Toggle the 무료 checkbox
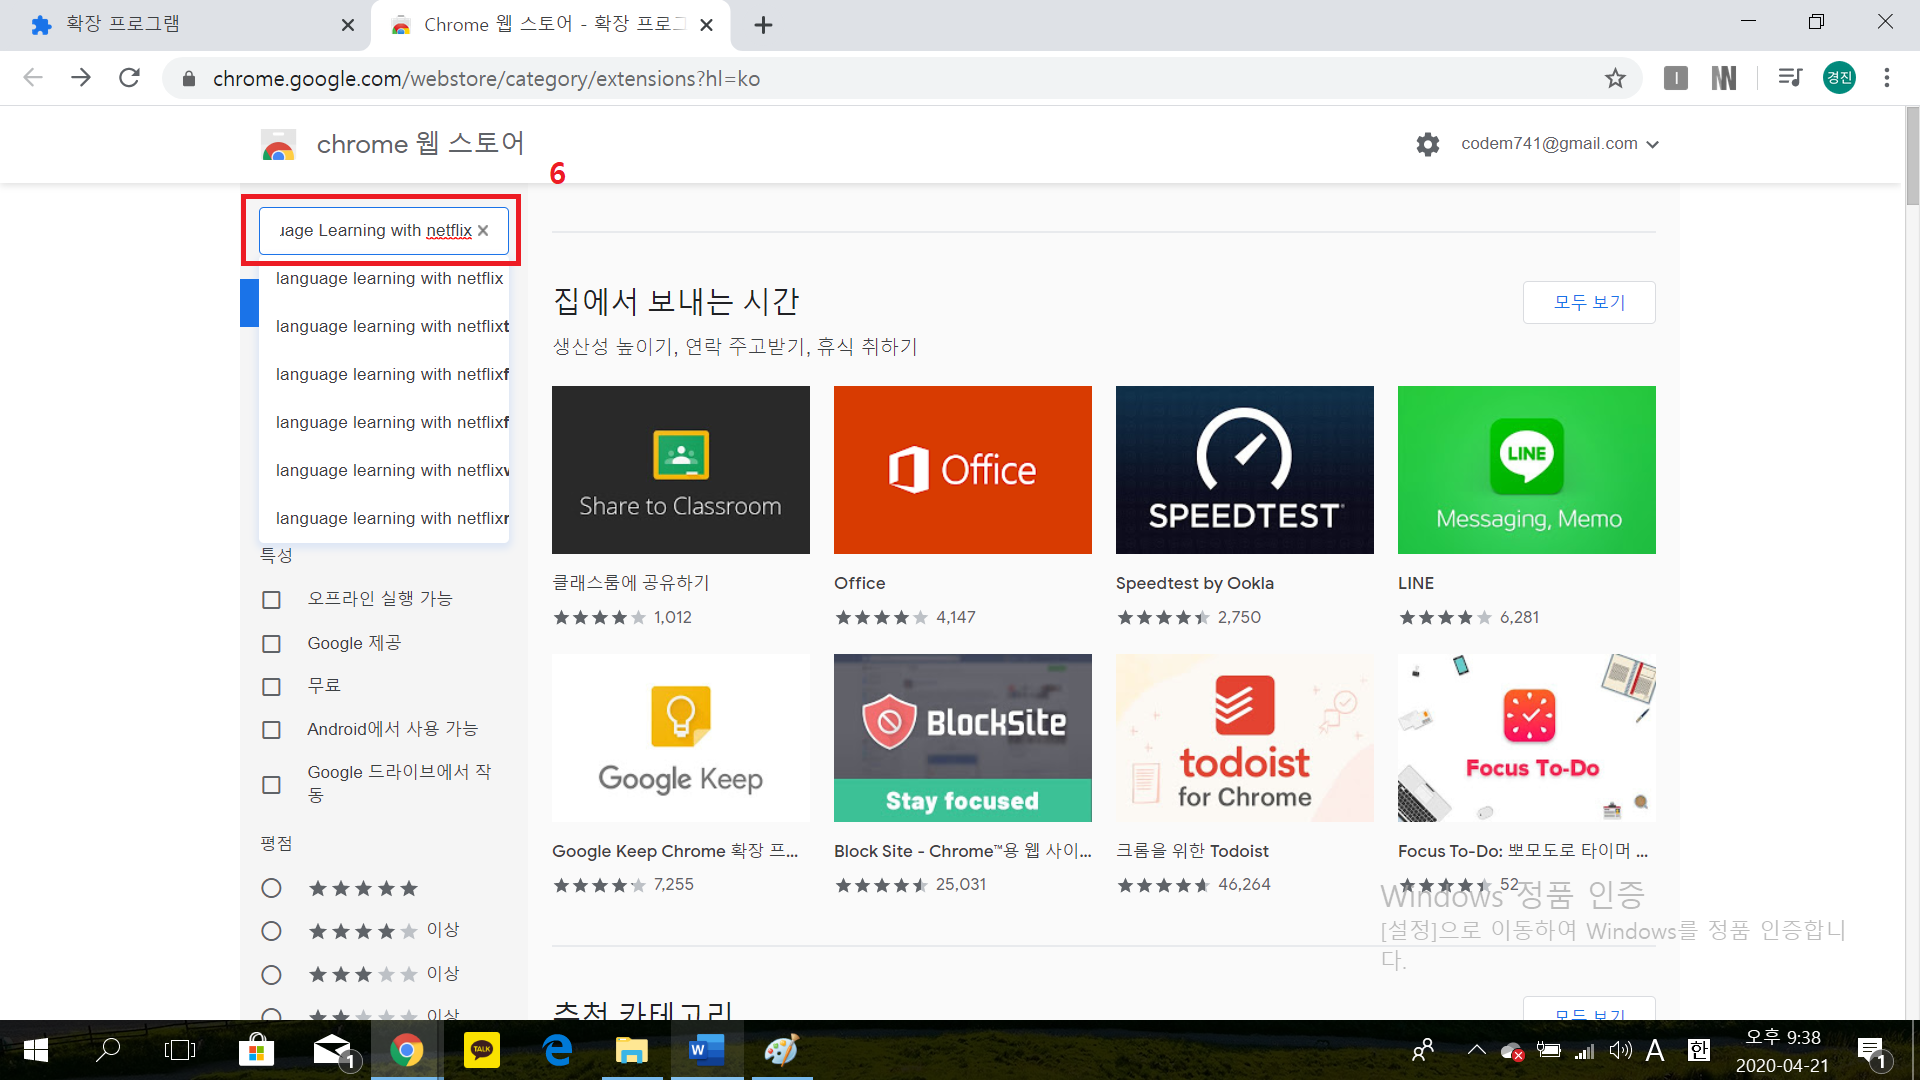Screen dimensions: 1920x1080 [x=271, y=687]
